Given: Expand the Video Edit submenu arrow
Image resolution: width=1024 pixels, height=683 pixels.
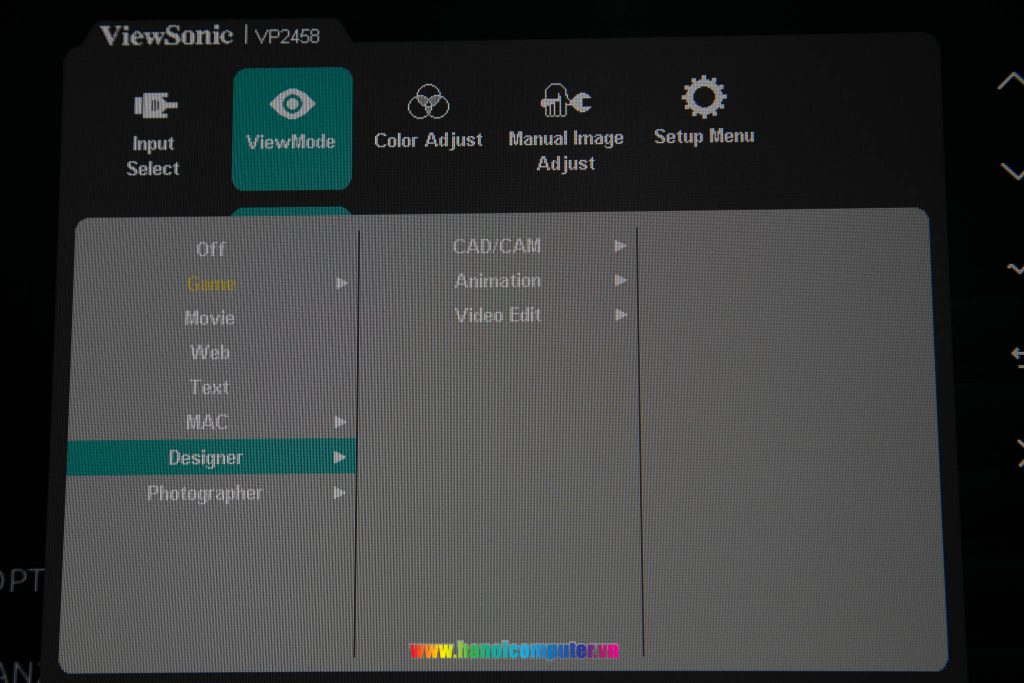Looking at the screenshot, I should tap(621, 315).
